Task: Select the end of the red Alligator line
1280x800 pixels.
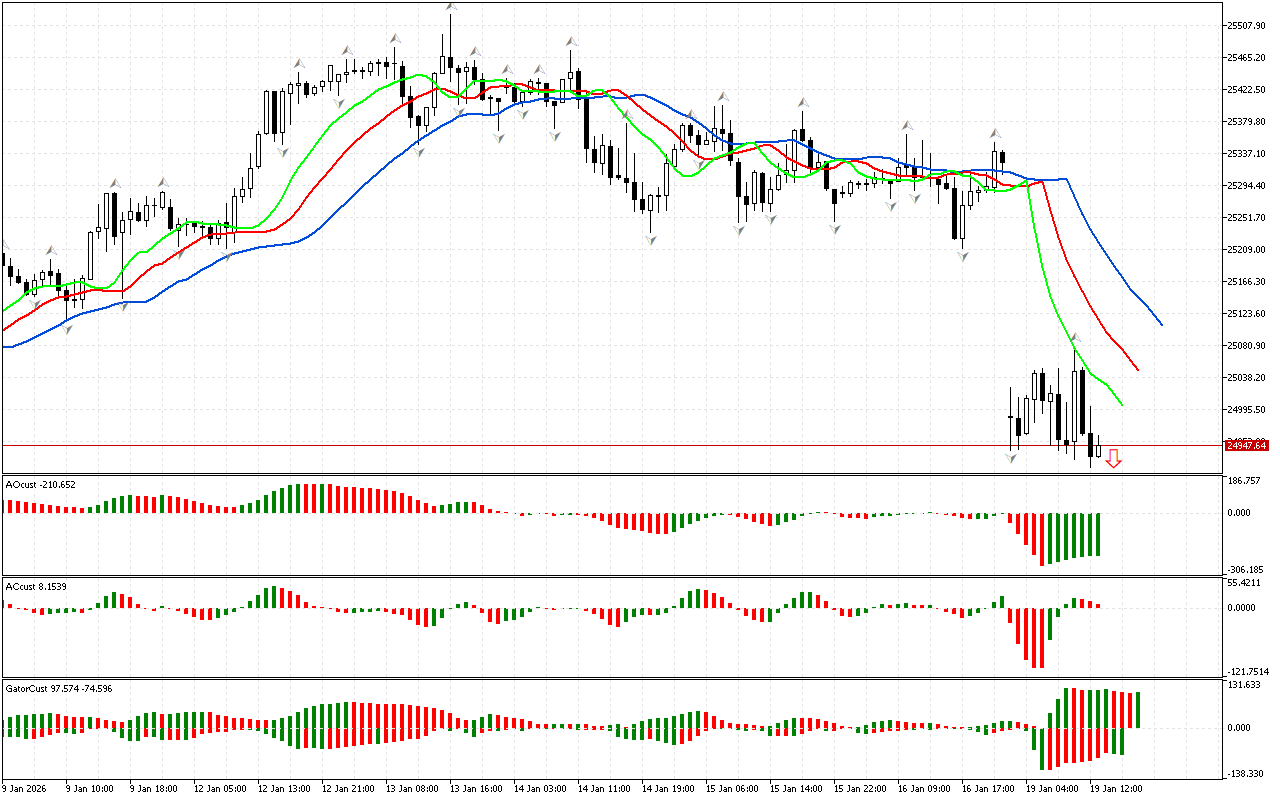Action: tap(1139, 370)
